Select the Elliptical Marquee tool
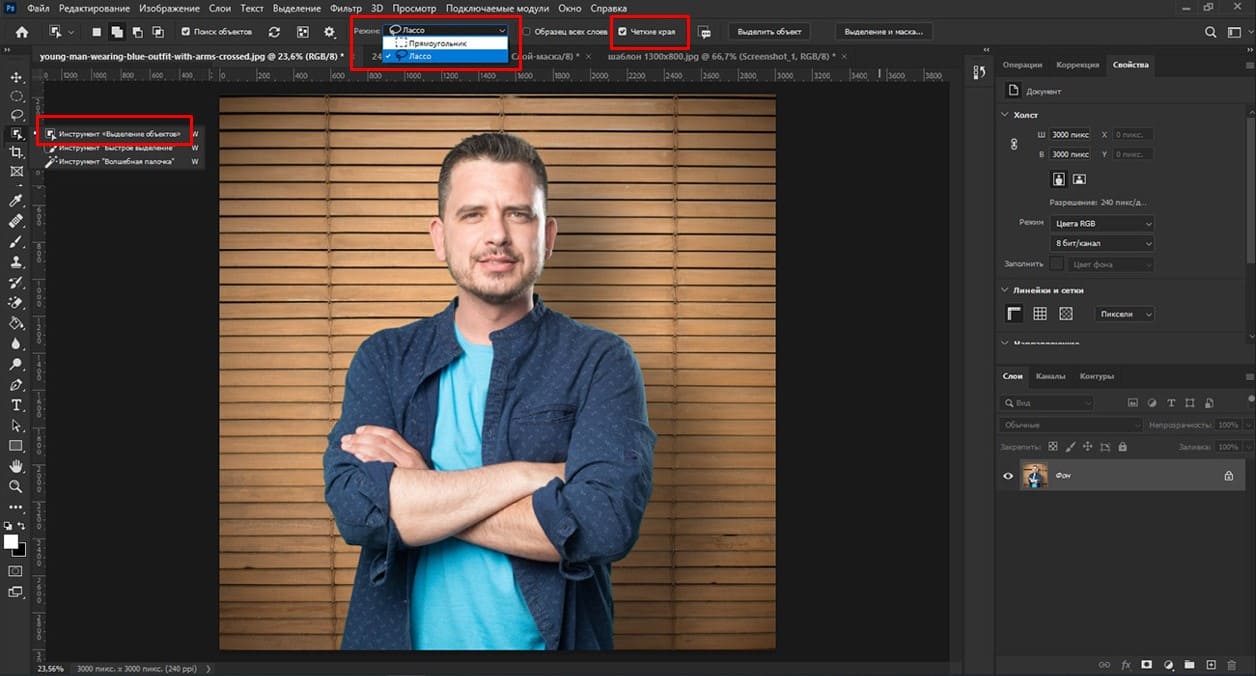Image resolution: width=1256 pixels, height=676 pixels. 16,96
